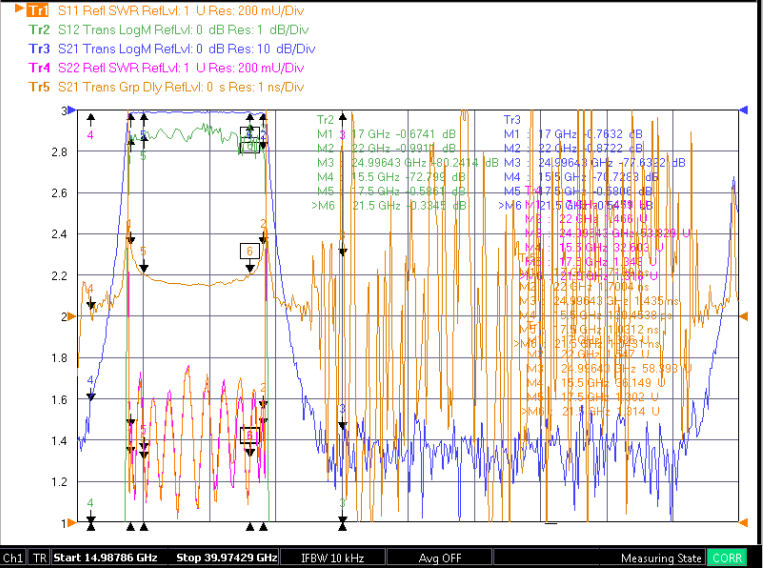The width and height of the screenshot is (763, 568).
Task: Click Tr2 marker readout M2 22 GHz -0.9911 dB
Action: [386, 148]
